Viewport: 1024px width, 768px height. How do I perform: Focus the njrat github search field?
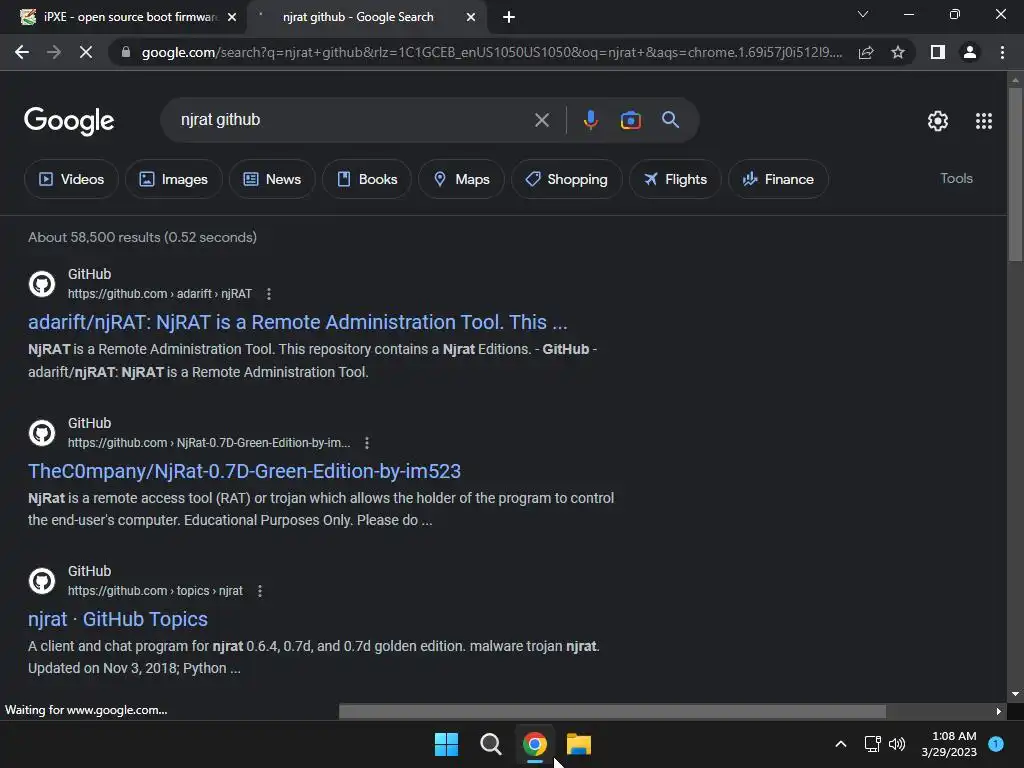(x=353, y=120)
